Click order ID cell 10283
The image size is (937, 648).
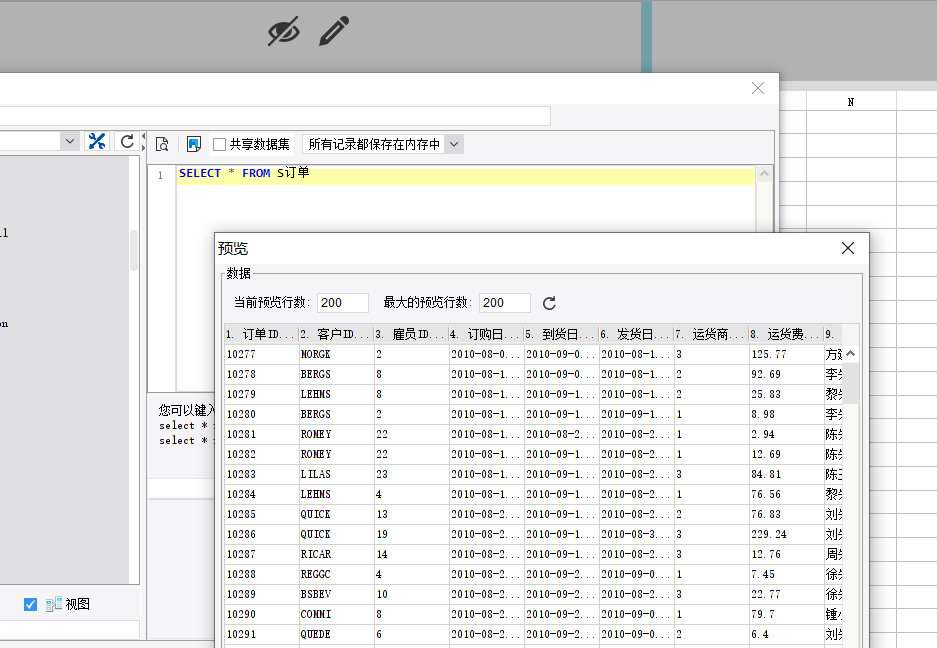(x=262, y=475)
